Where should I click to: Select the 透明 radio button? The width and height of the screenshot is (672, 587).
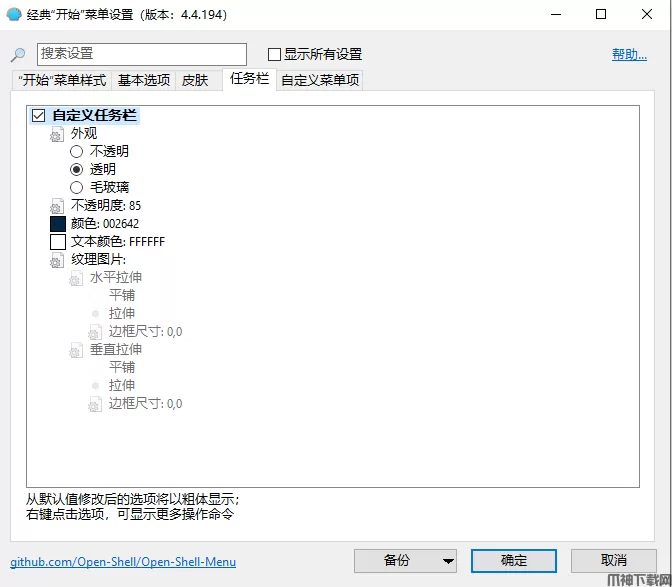(76, 169)
